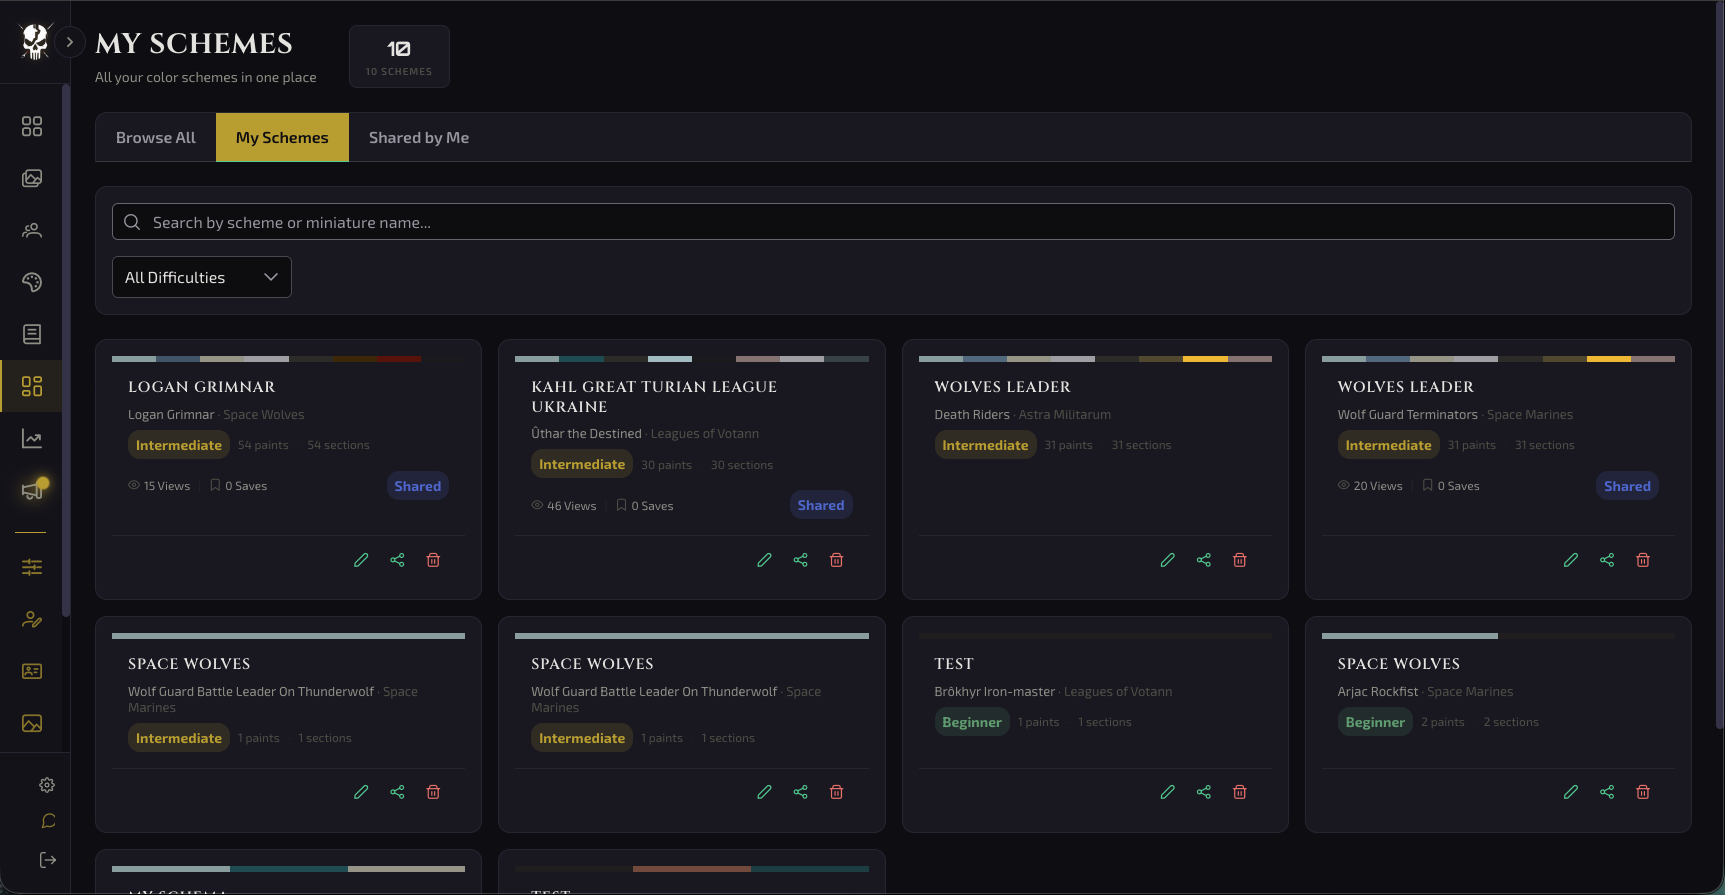Viewport: 1725px width, 895px height.
Task: Share the Wolf Guard Terminators scheme
Action: [x=1606, y=560]
